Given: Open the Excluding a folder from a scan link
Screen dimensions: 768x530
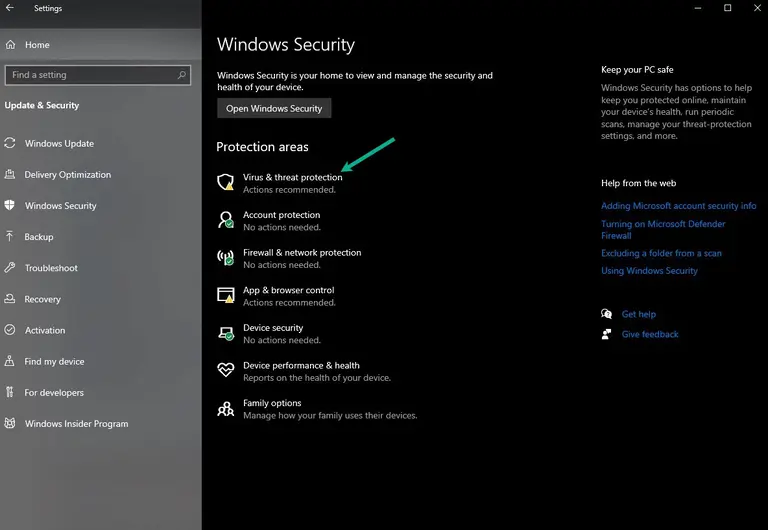Looking at the screenshot, I should click(x=661, y=253).
